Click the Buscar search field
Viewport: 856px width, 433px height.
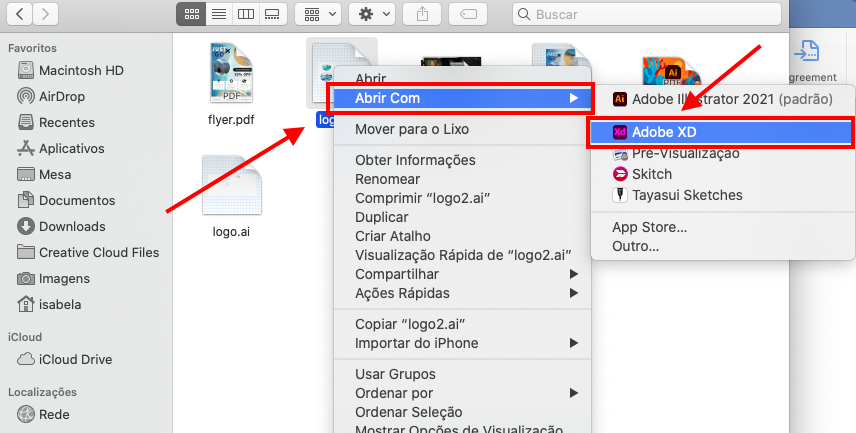647,14
